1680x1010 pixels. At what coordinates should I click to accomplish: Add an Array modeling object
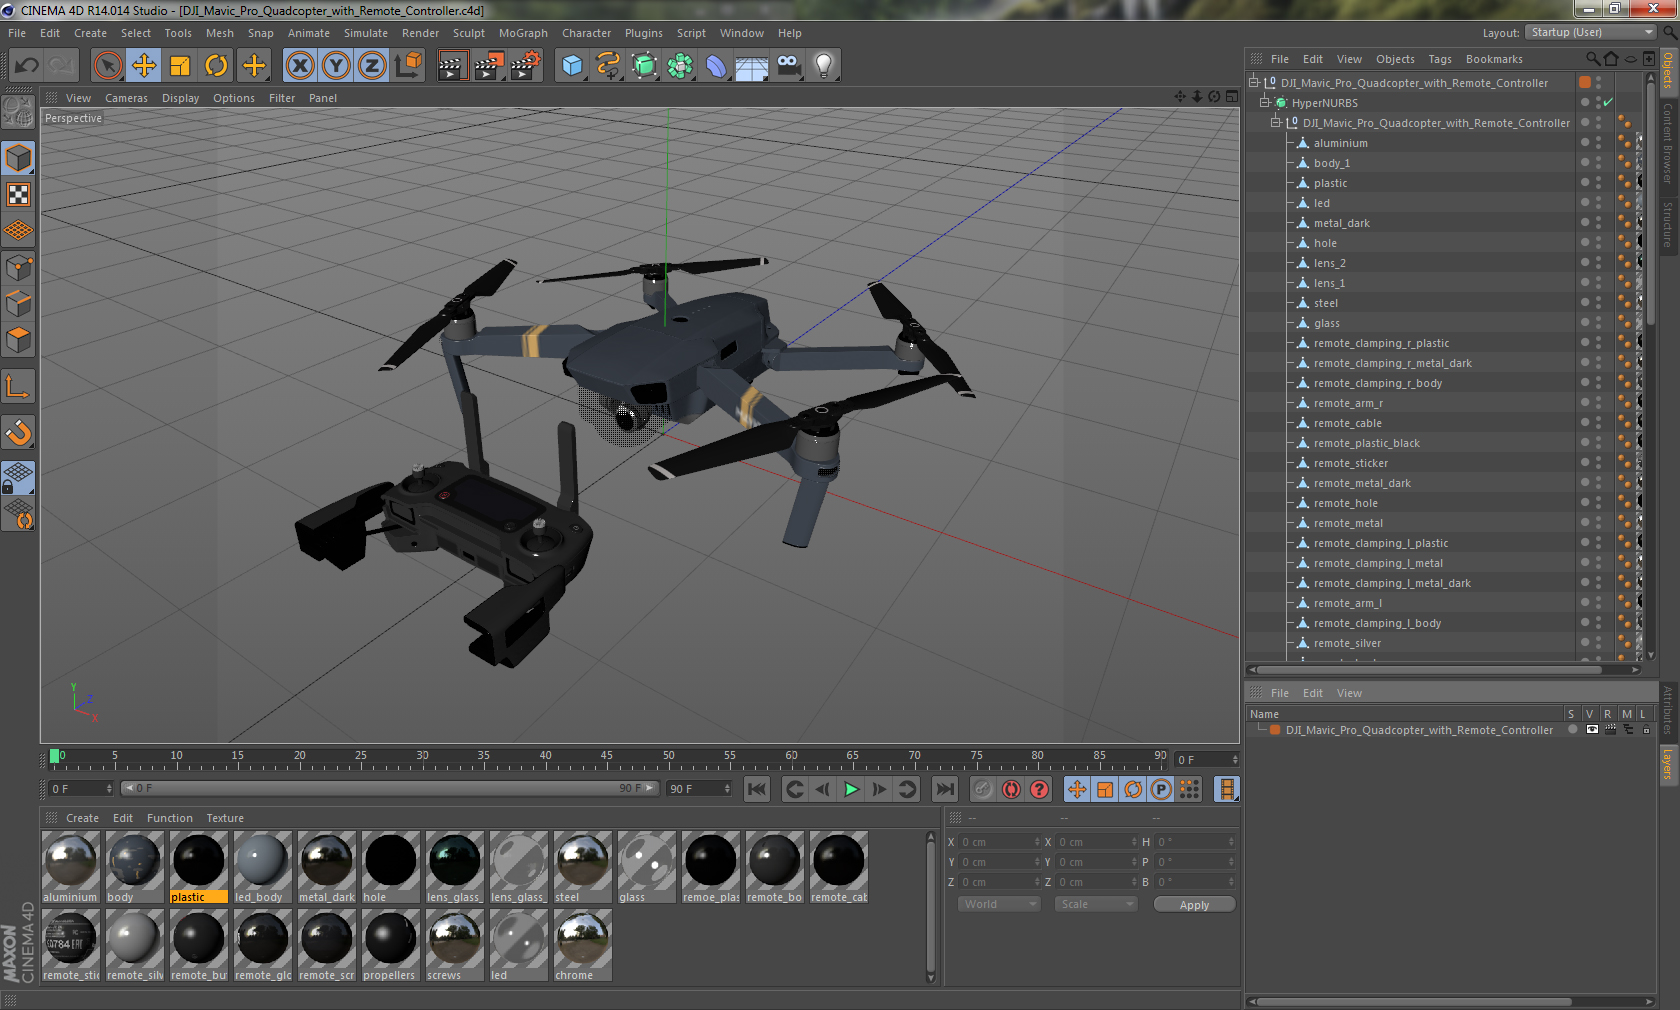pyautogui.click(x=680, y=66)
